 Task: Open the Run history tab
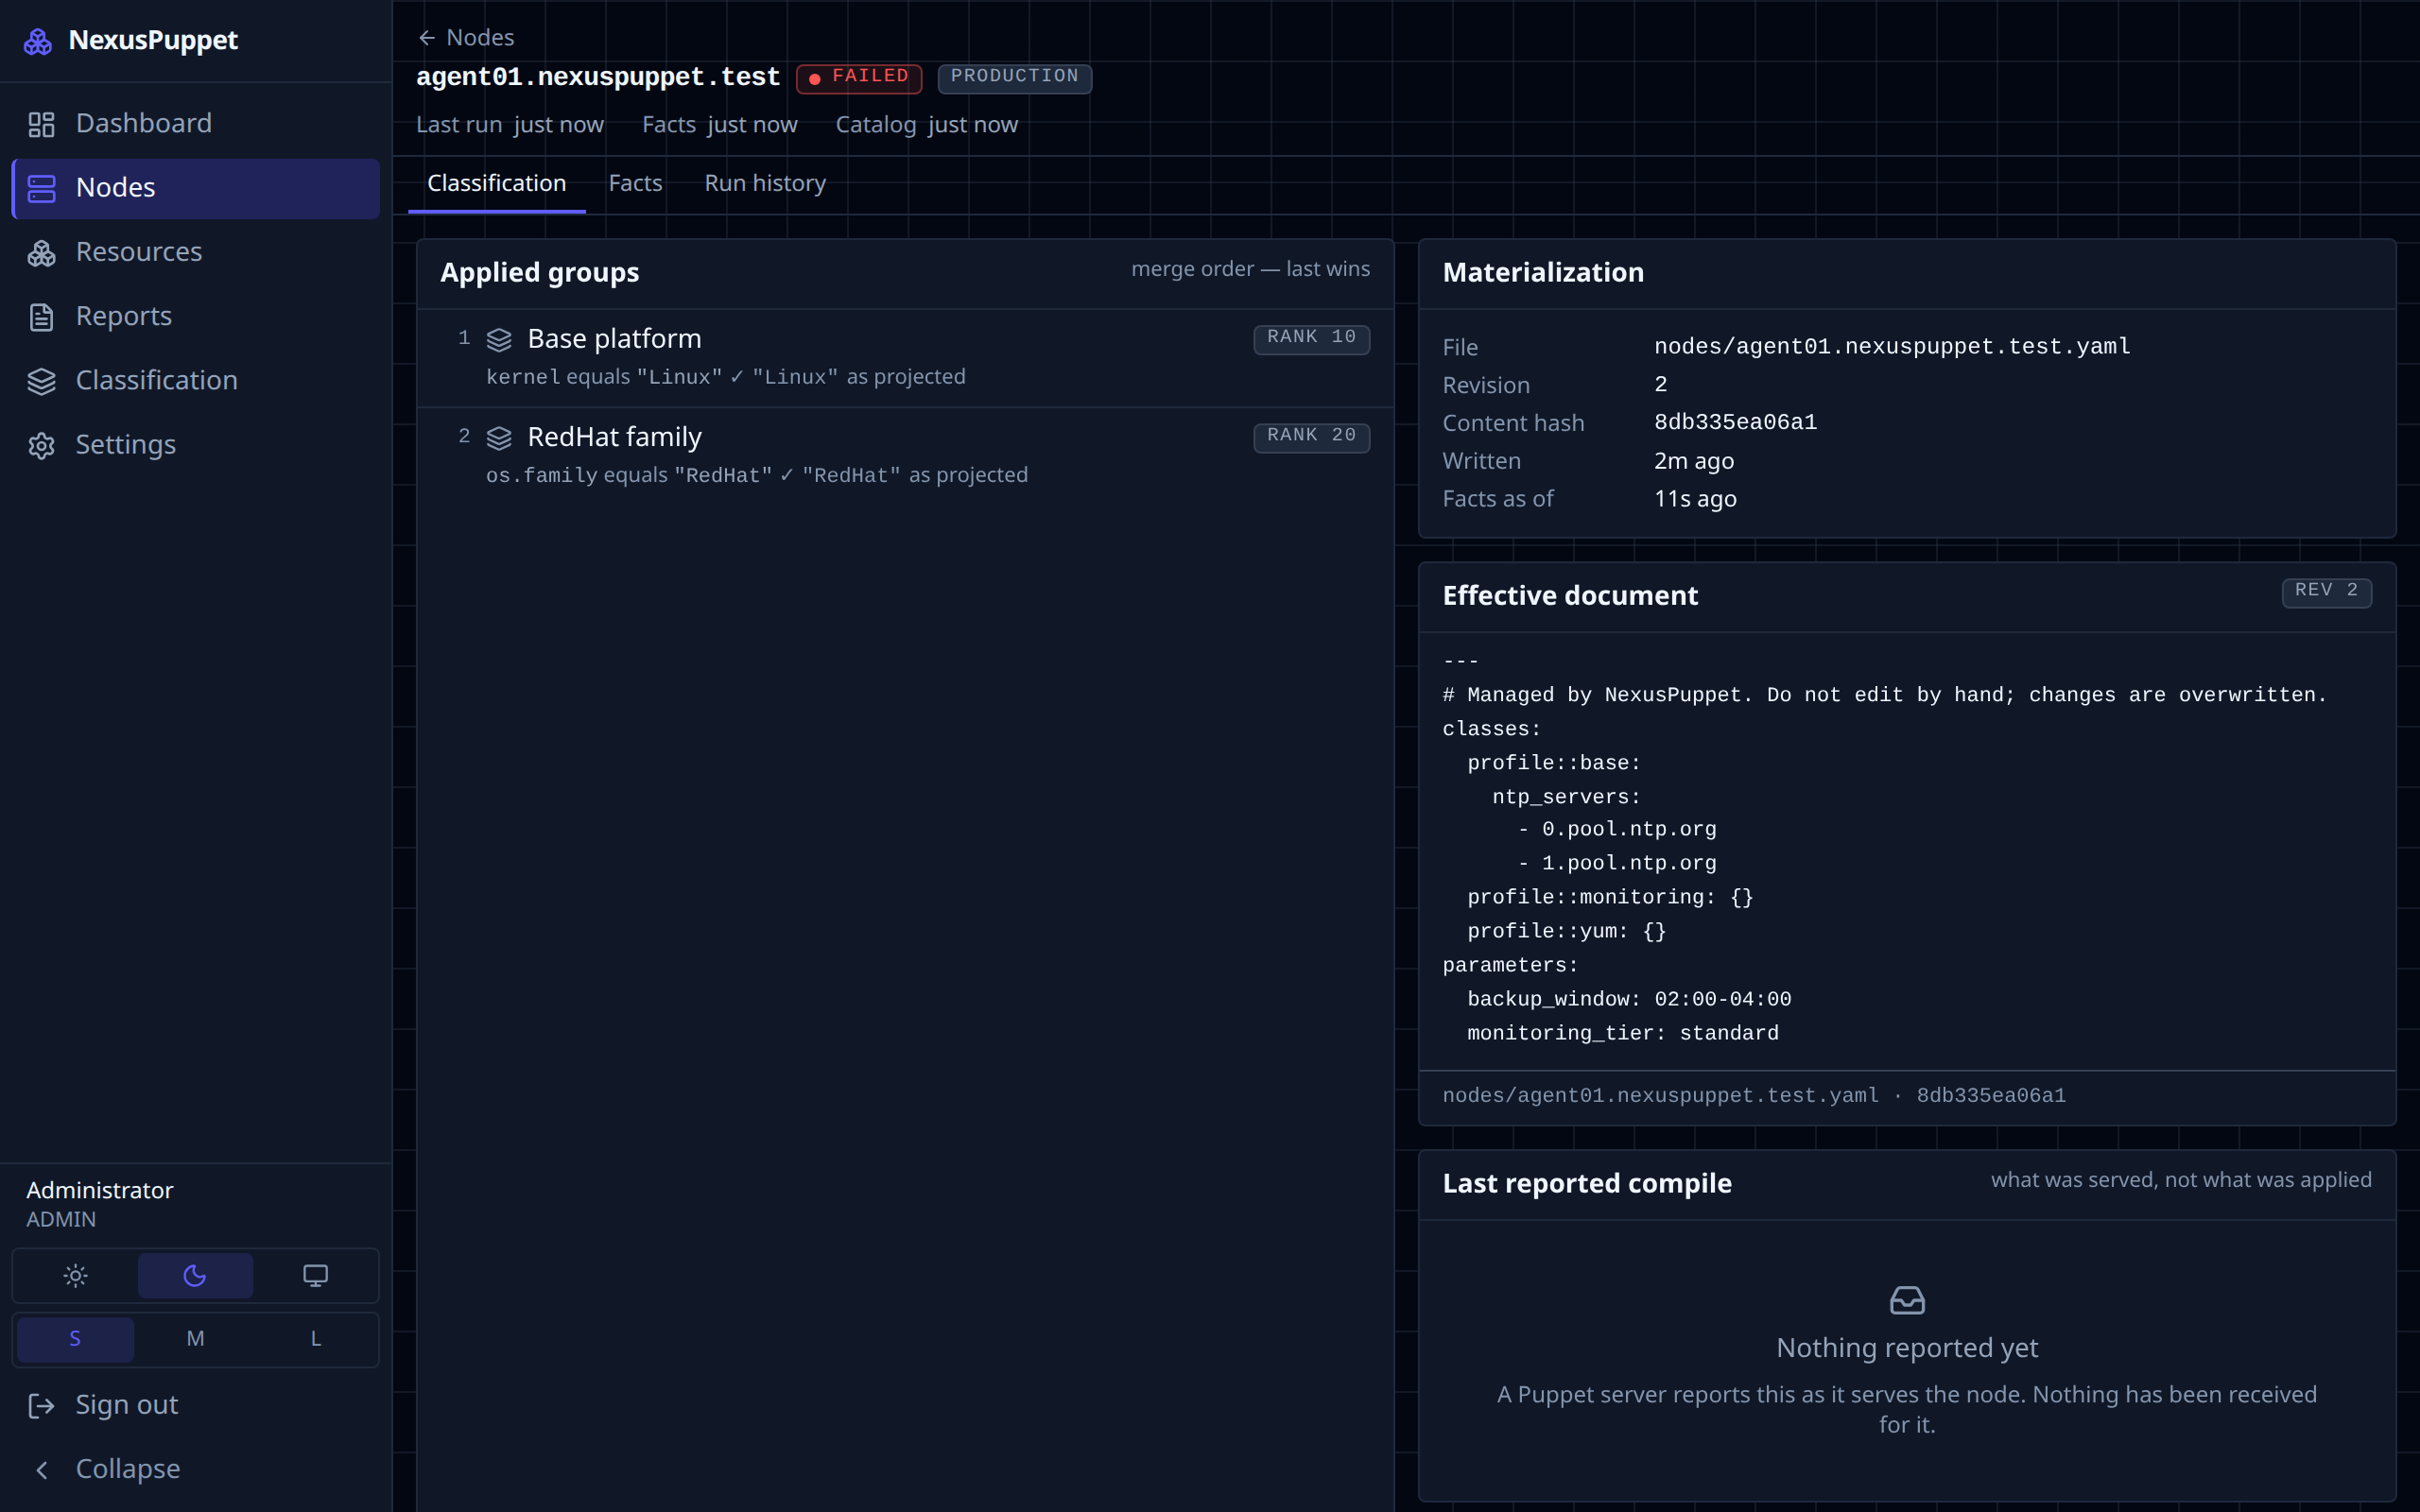[765, 184]
